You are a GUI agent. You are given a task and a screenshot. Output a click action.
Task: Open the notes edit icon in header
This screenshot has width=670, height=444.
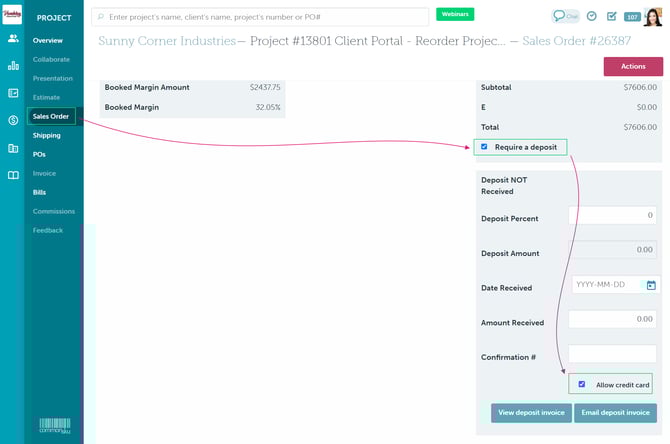point(612,16)
